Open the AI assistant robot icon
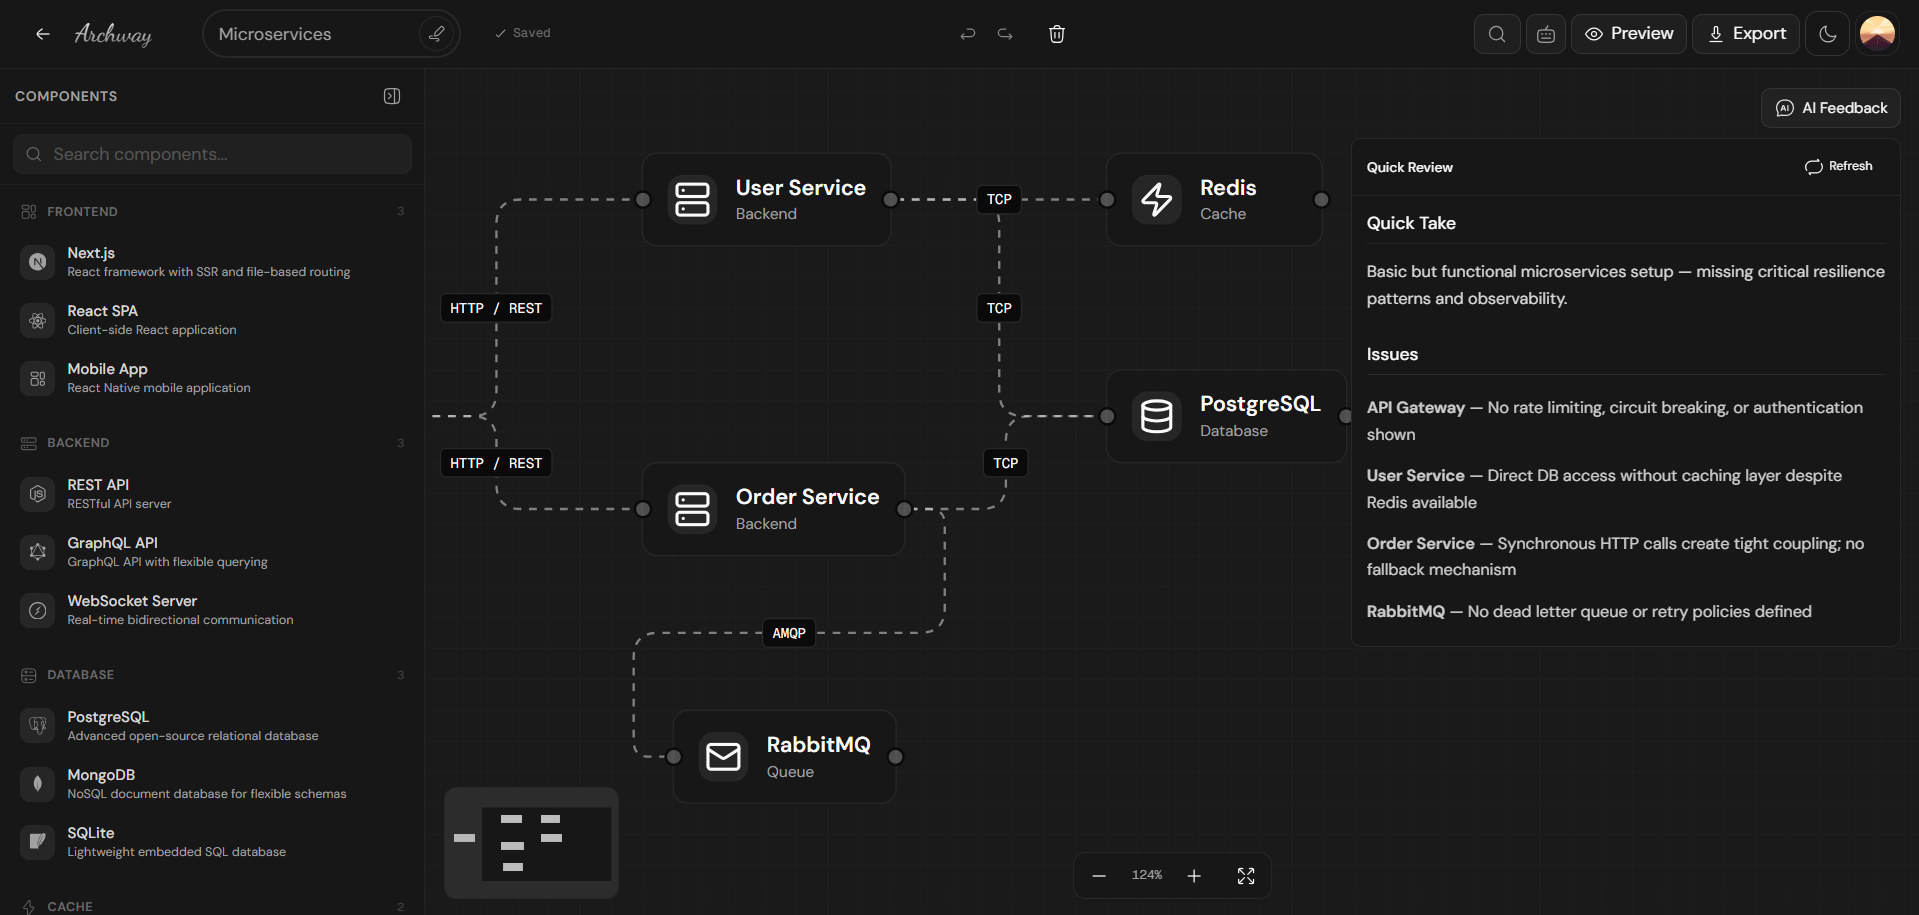Viewport: 1919px width, 915px height. (1545, 34)
